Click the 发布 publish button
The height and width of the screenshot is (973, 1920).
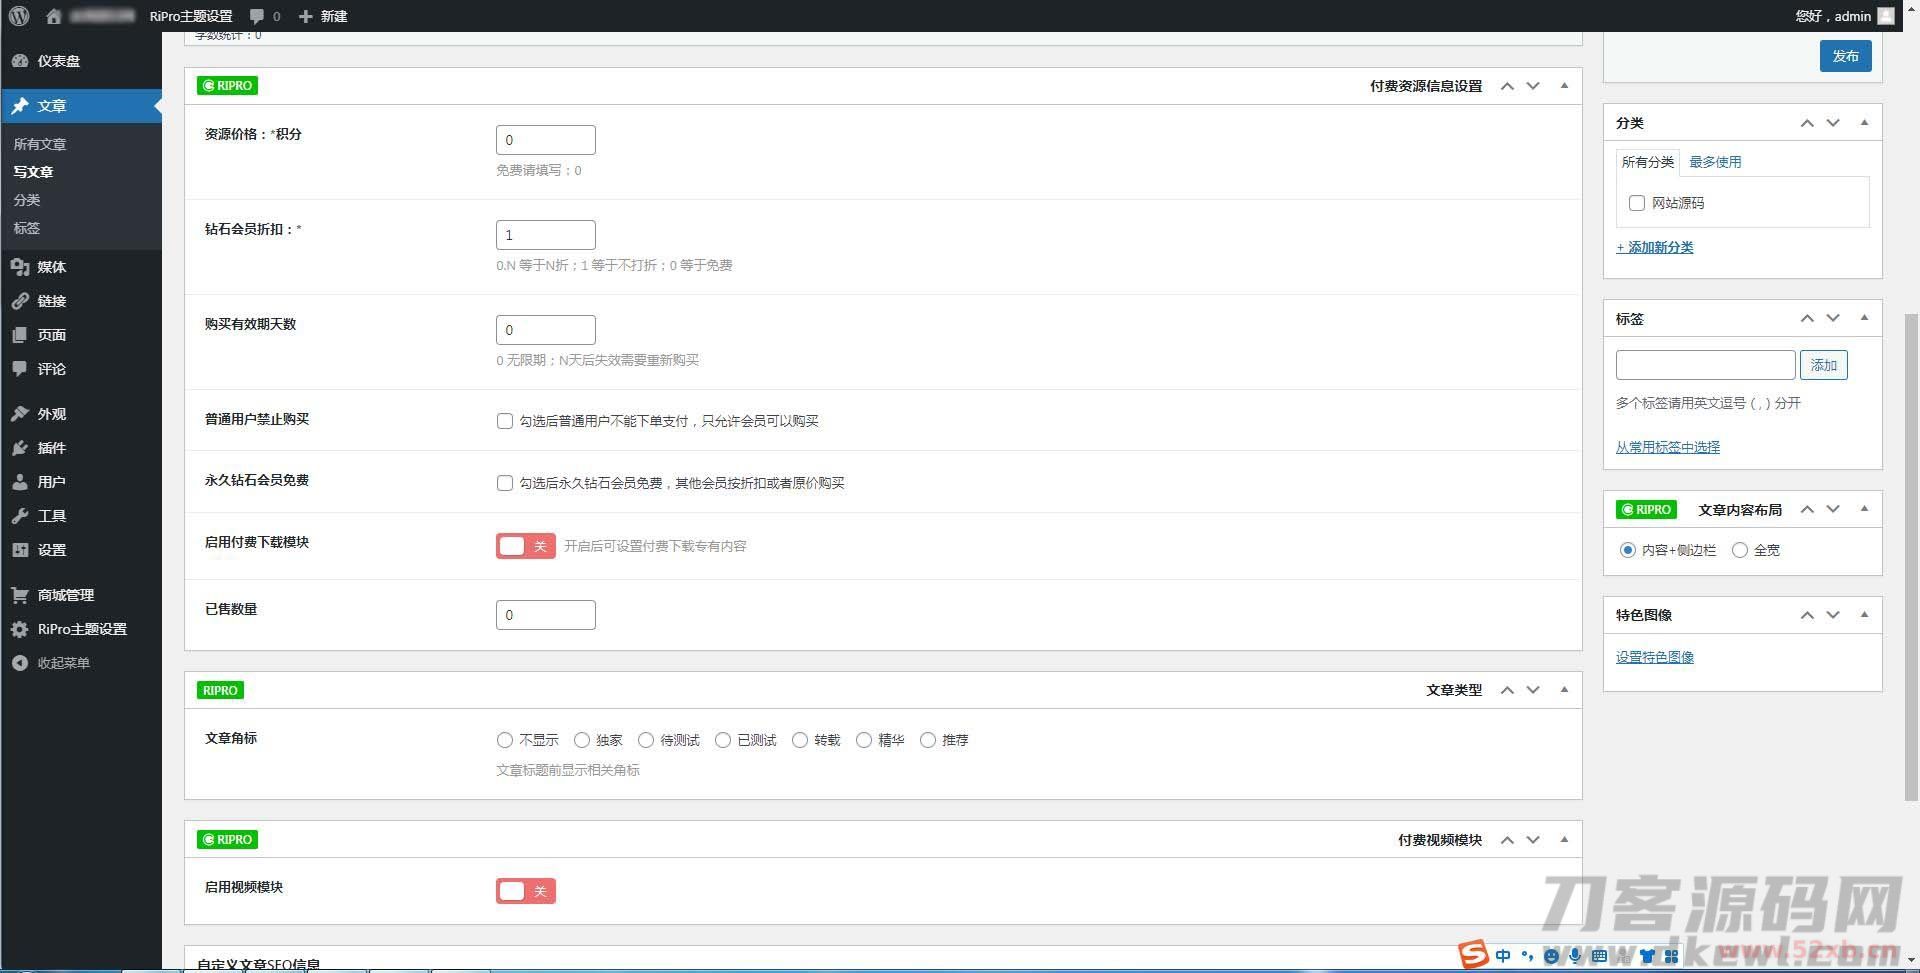1845,57
